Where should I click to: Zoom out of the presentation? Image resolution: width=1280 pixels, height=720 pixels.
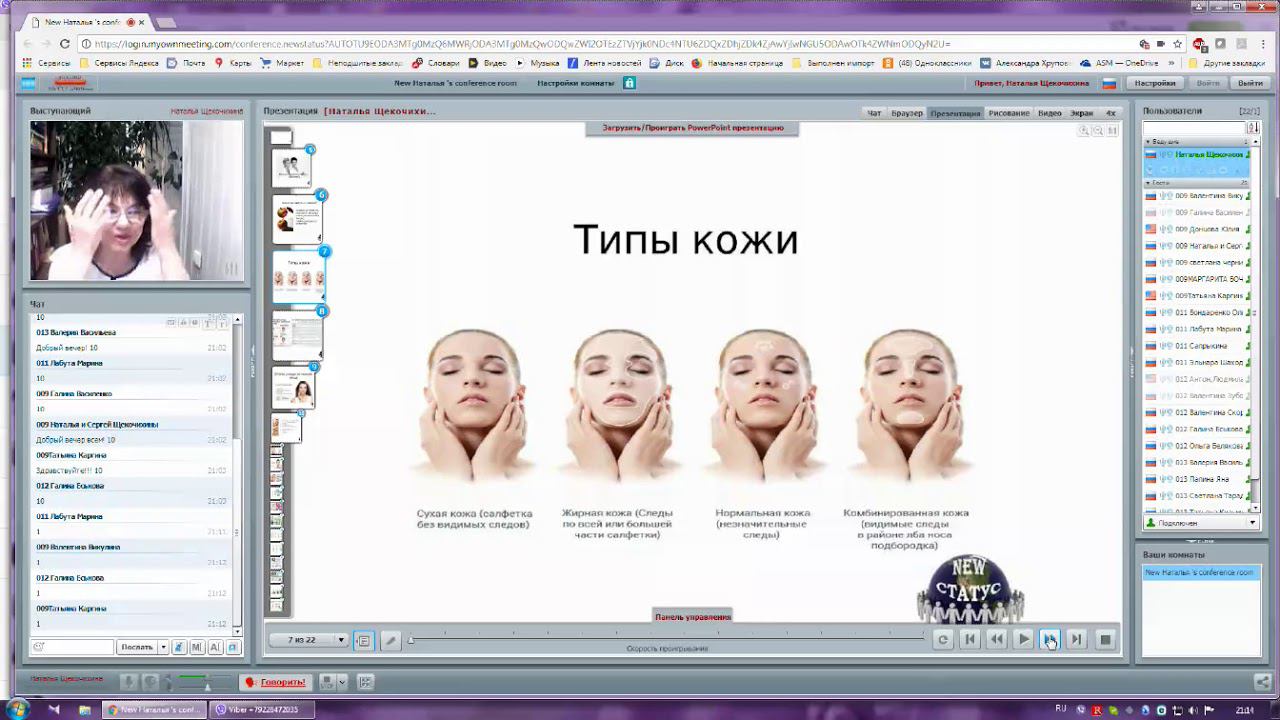(x=1097, y=131)
